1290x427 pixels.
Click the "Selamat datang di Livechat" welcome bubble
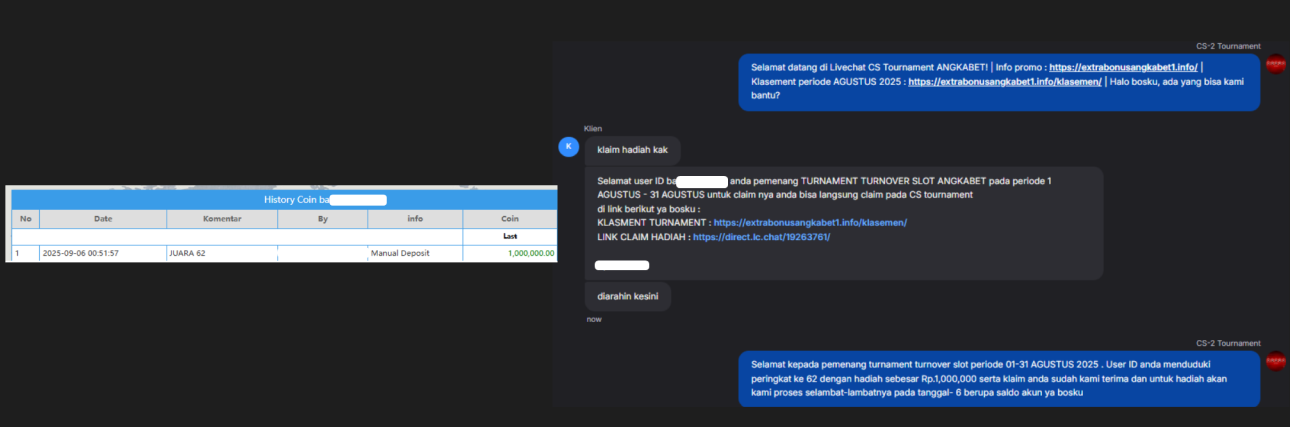[x=999, y=82]
